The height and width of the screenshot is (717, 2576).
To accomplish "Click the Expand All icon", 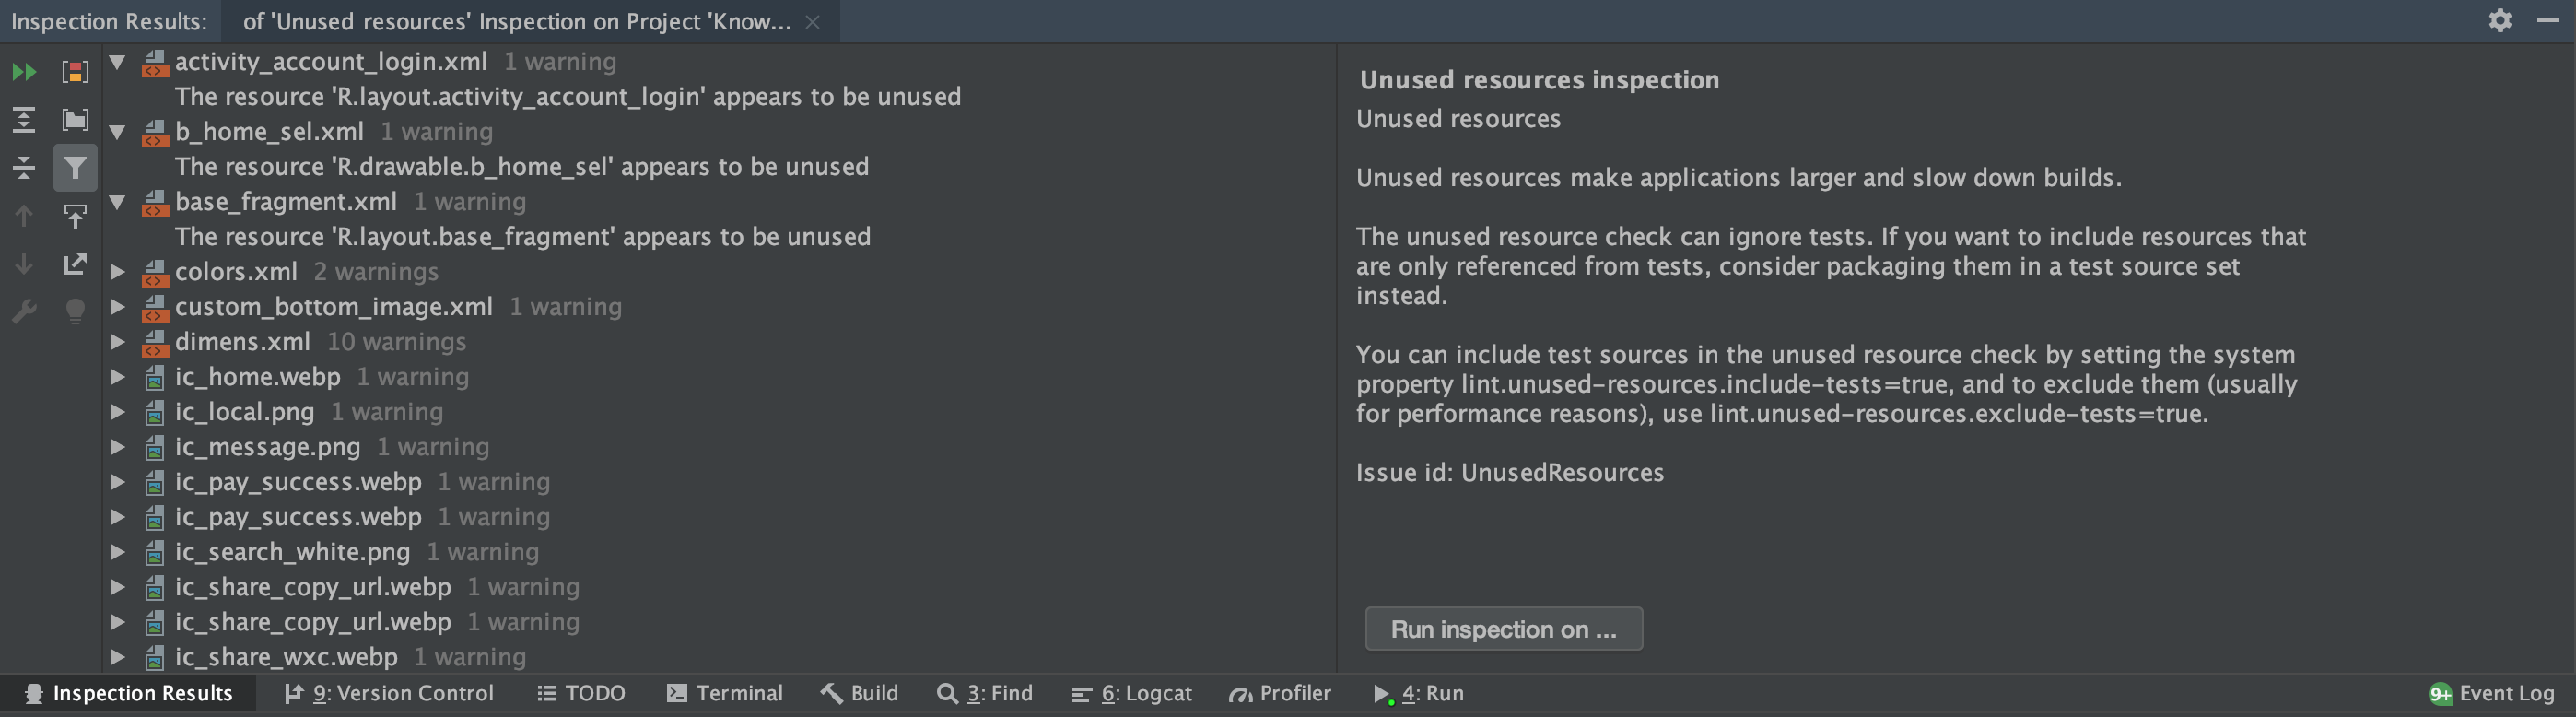I will point(24,120).
